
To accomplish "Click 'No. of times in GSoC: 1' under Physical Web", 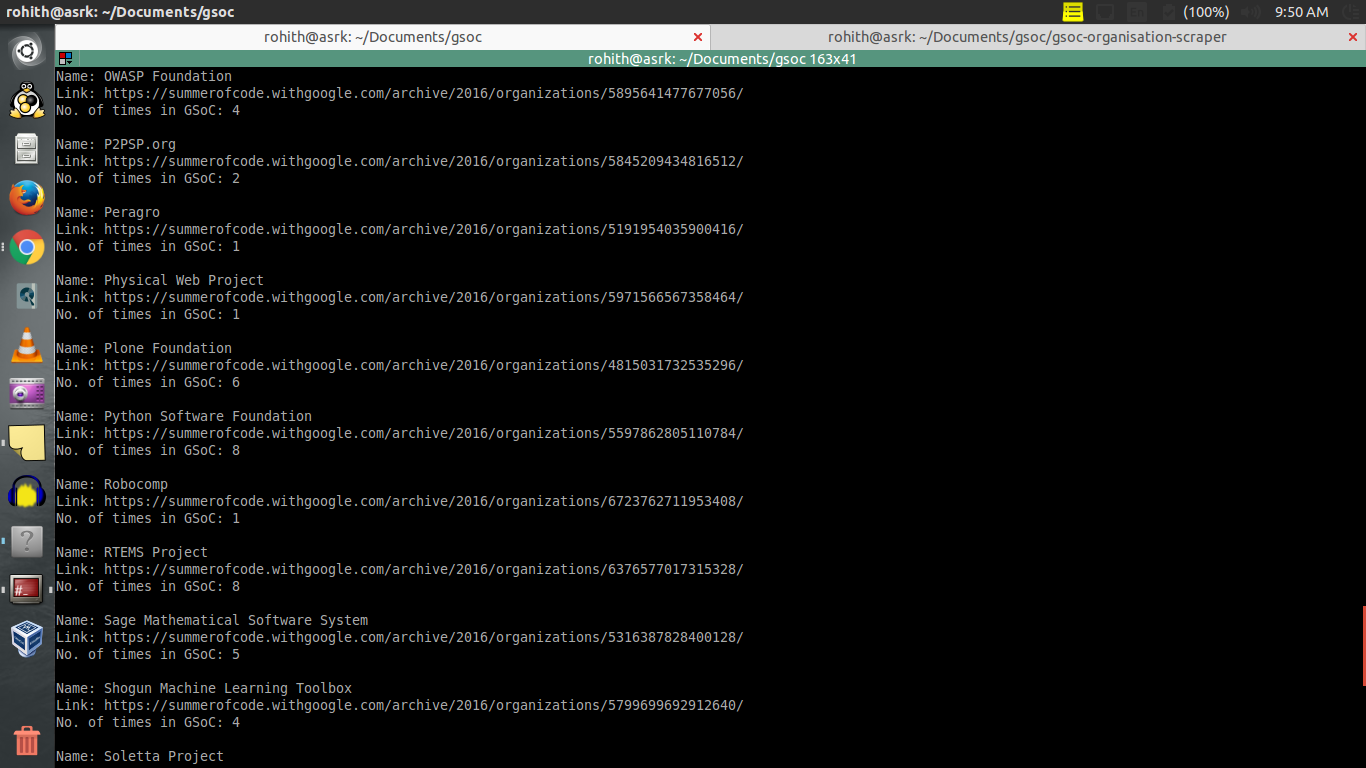I will pos(148,314).
